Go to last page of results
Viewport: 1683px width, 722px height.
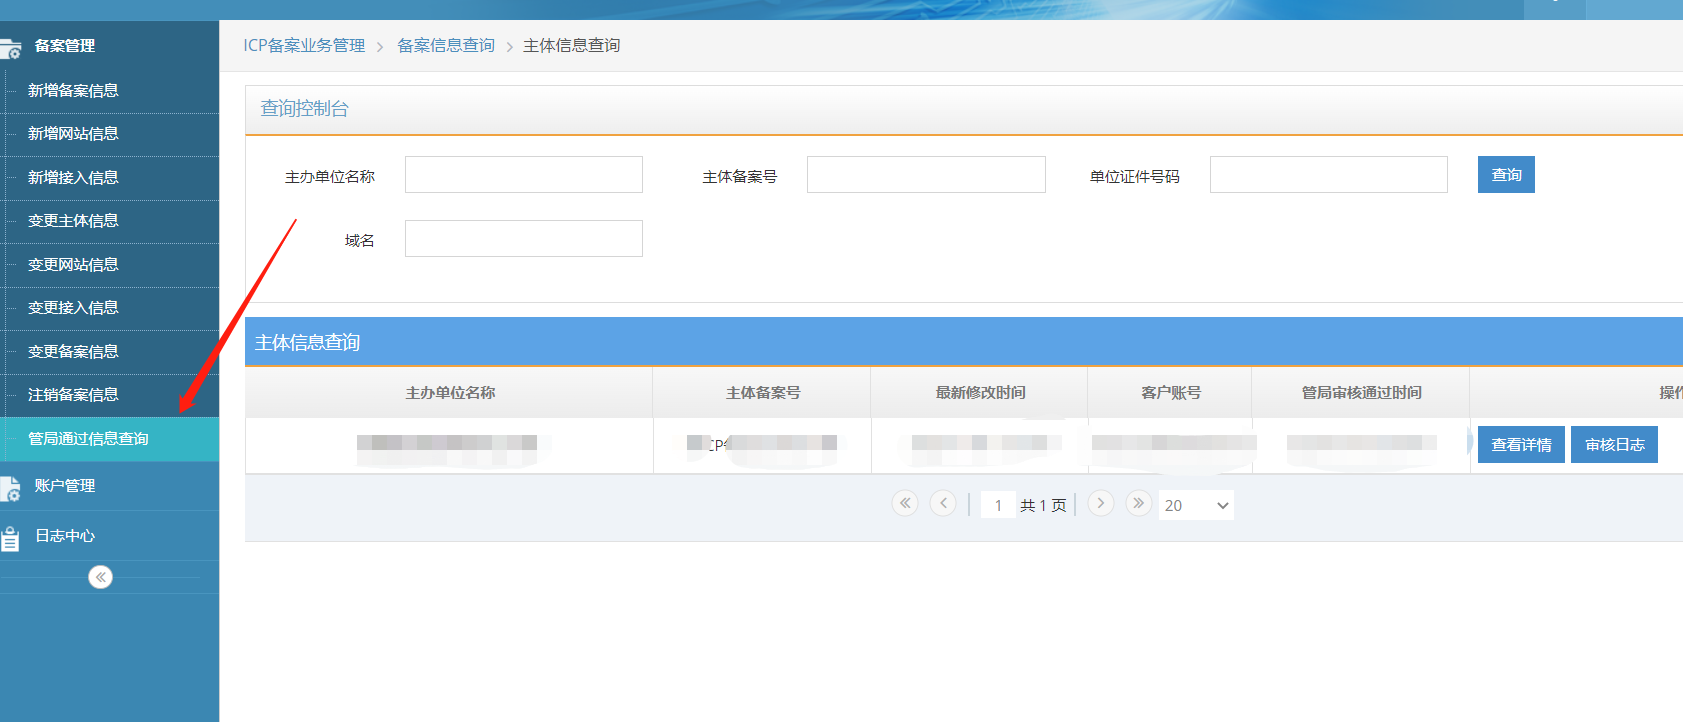point(1139,503)
